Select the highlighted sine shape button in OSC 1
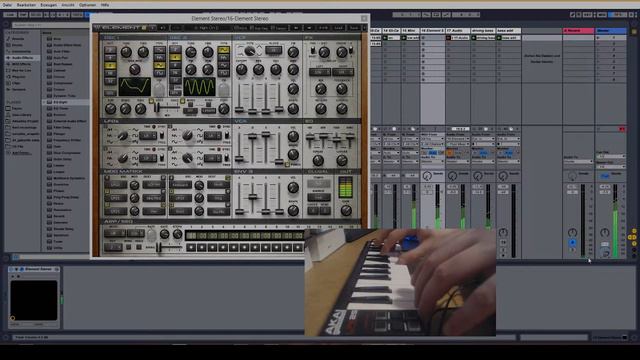Screen dimensions: 640x360 pos(159,65)
